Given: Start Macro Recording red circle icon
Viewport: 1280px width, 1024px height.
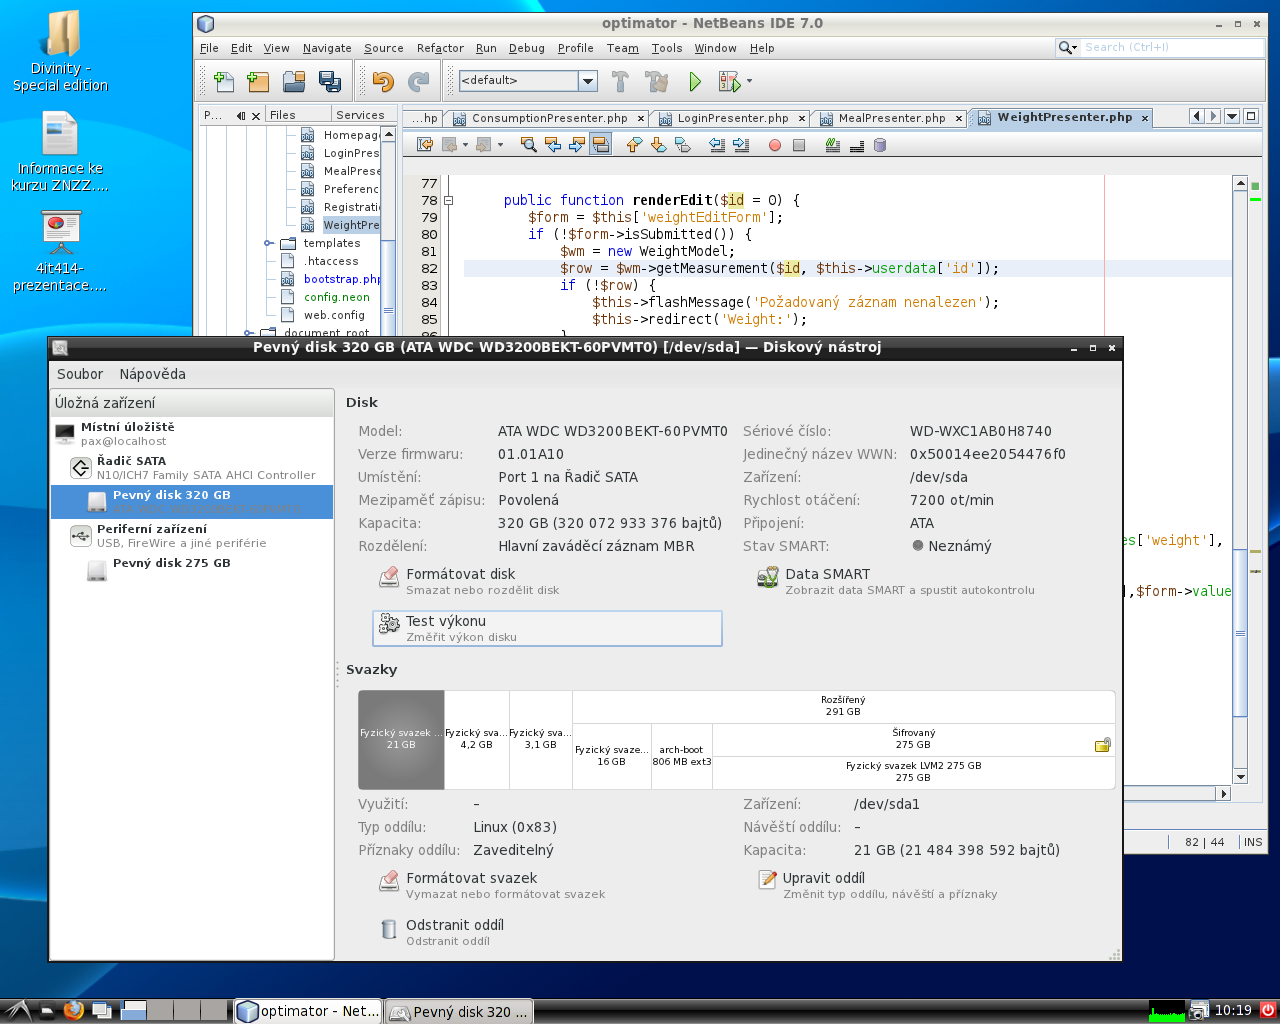Looking at the screenshot, I should coord(774,145).
